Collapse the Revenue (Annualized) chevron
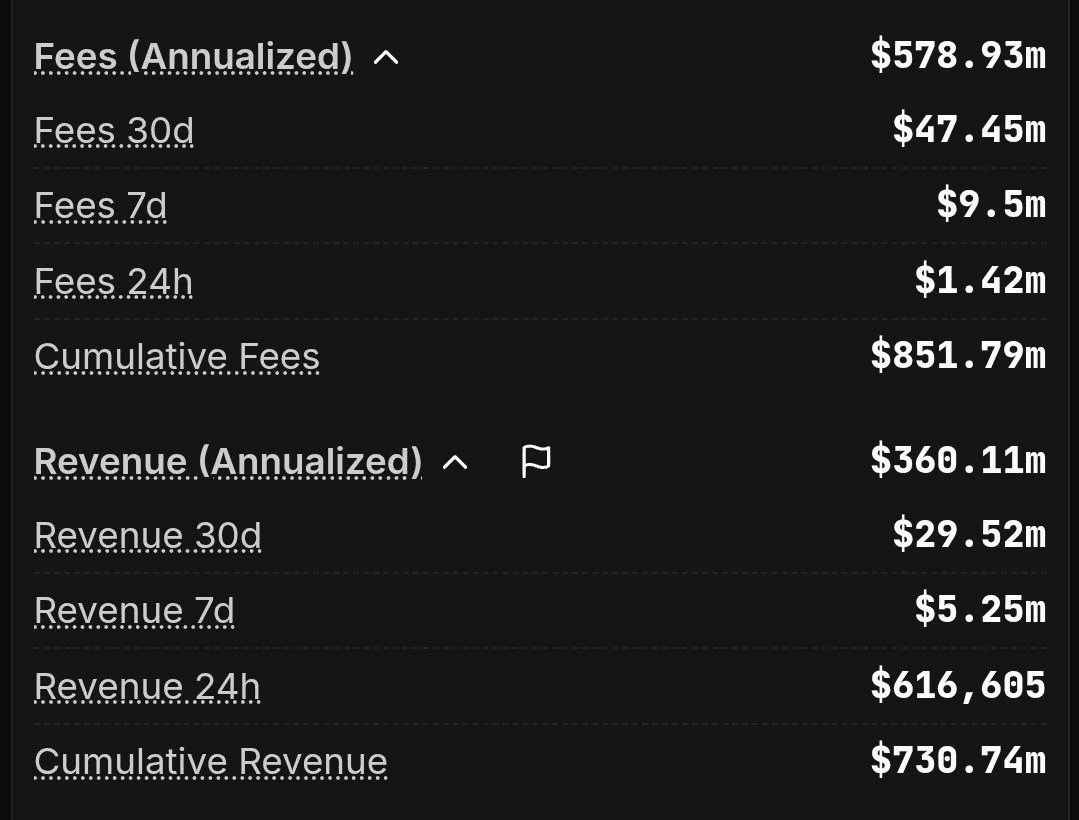Viewport: 1079px width, 820px height. [455, 462]
